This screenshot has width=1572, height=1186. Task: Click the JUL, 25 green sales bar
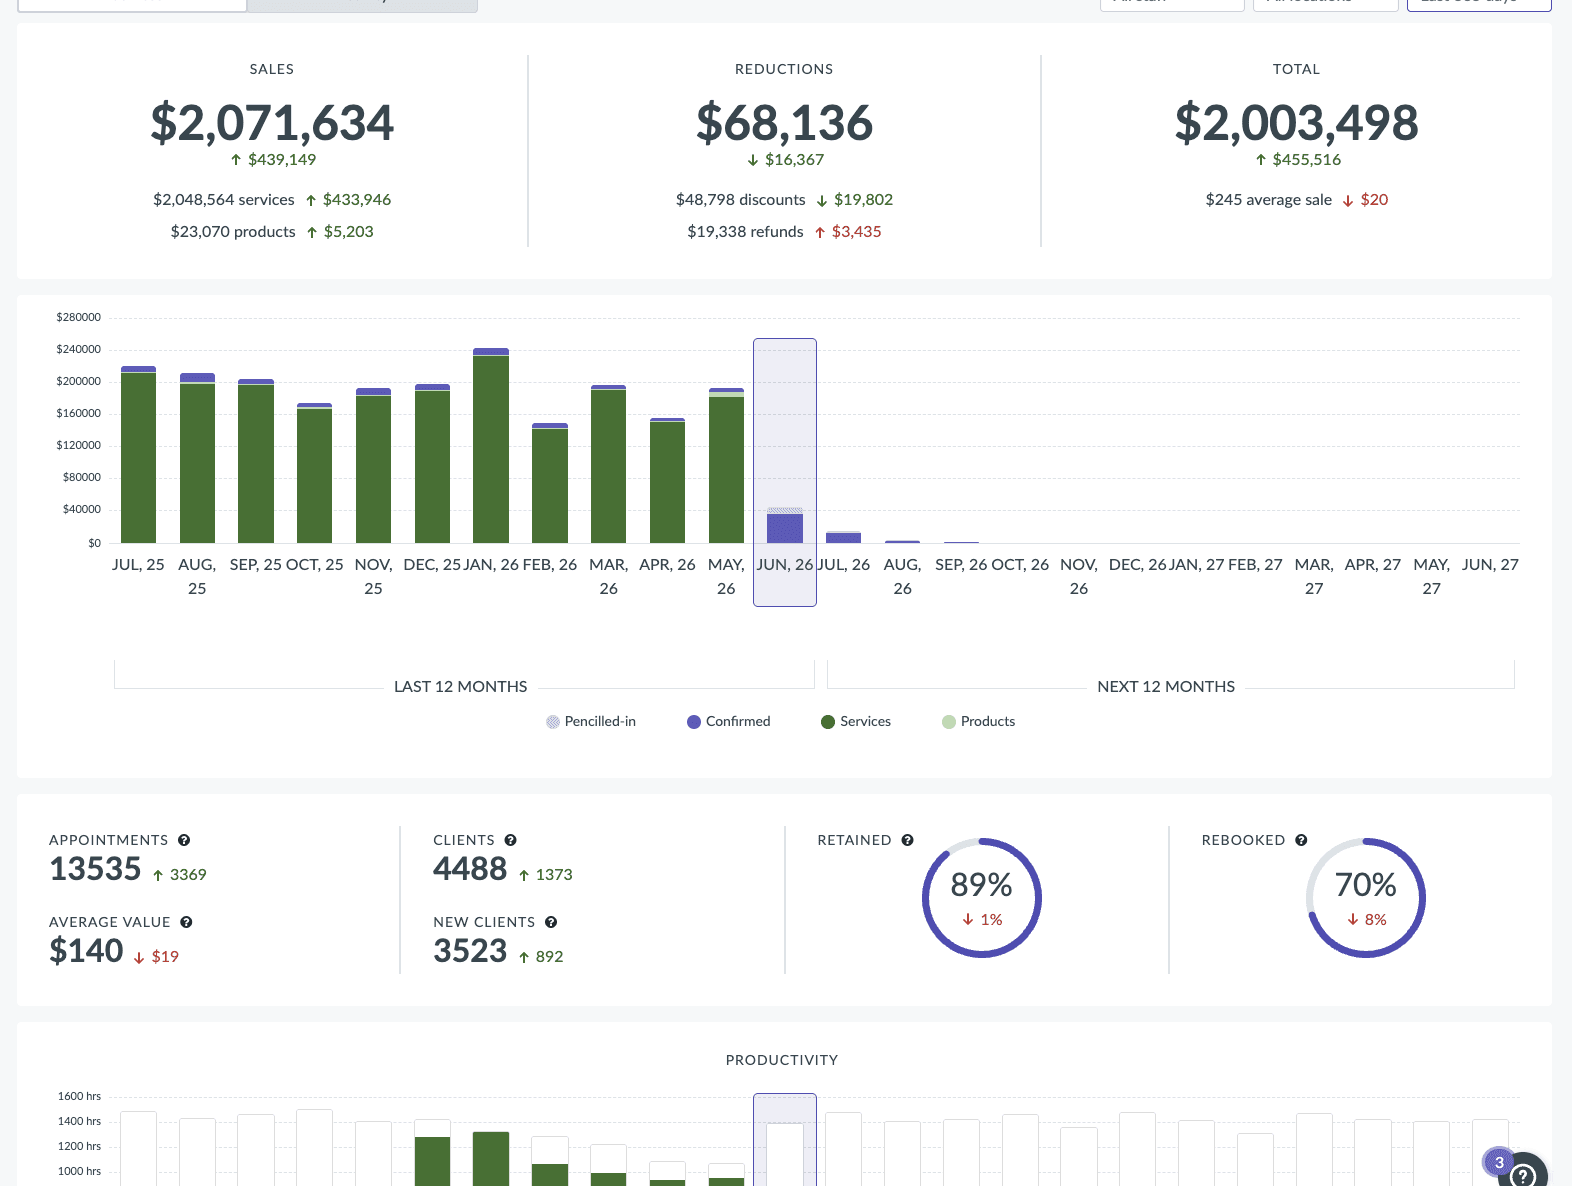(138, 455)
